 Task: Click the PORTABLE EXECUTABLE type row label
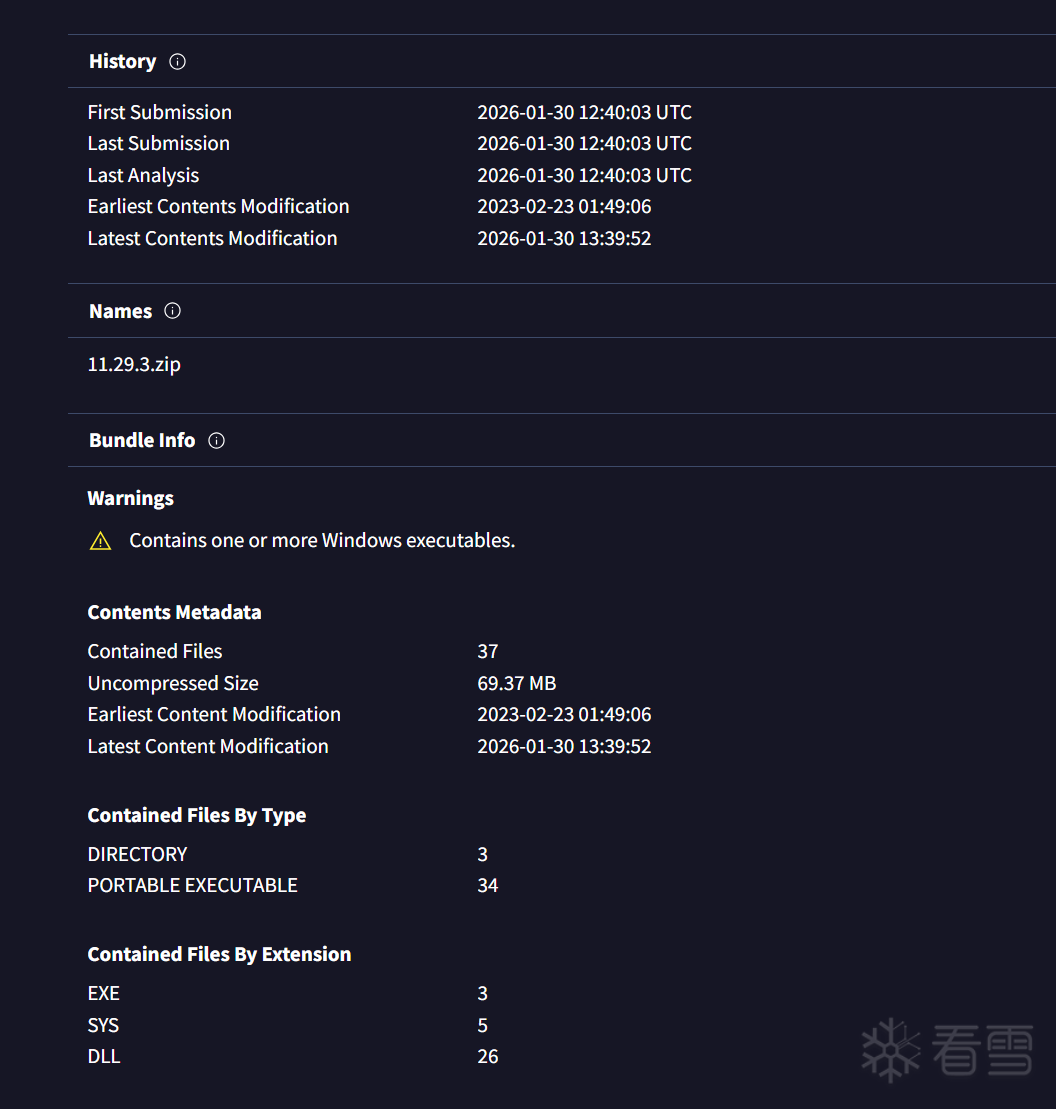point(192,885)
